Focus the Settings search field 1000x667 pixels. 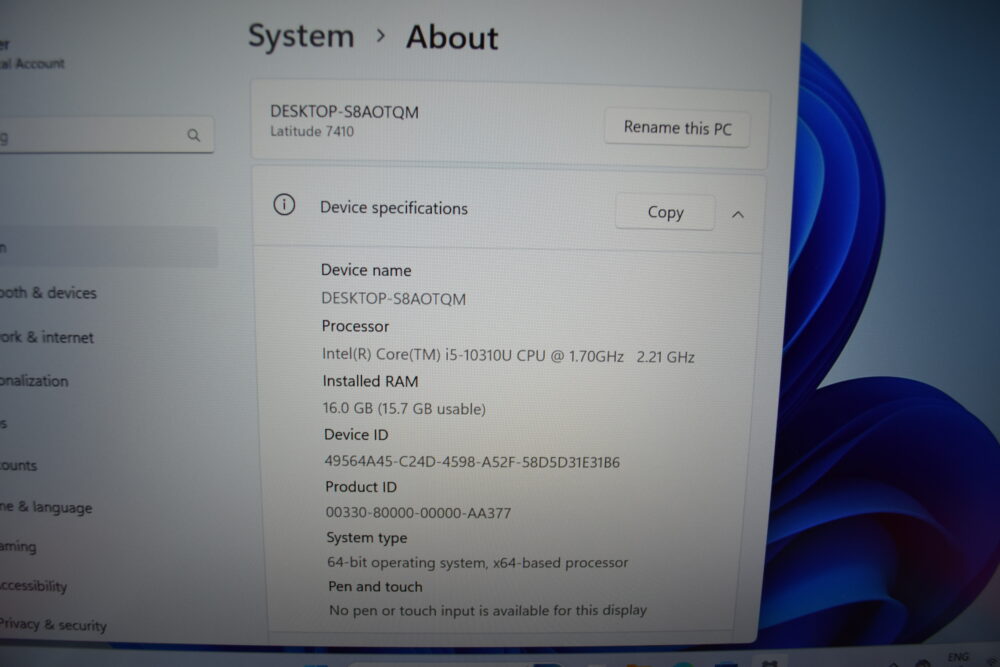point(106,135)
